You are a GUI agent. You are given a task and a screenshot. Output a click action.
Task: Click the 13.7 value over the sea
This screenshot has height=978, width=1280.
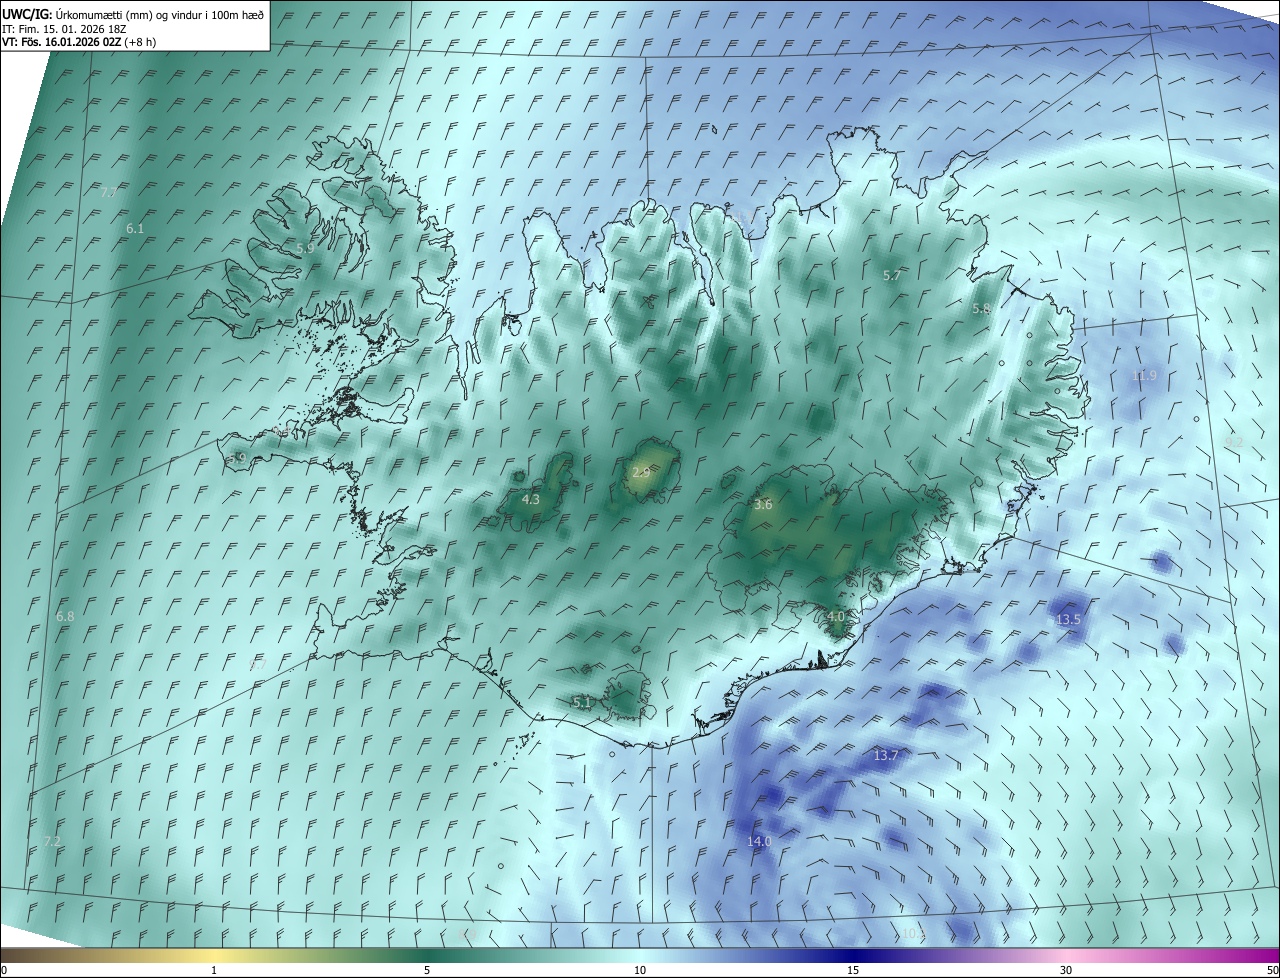click(886, 756)
